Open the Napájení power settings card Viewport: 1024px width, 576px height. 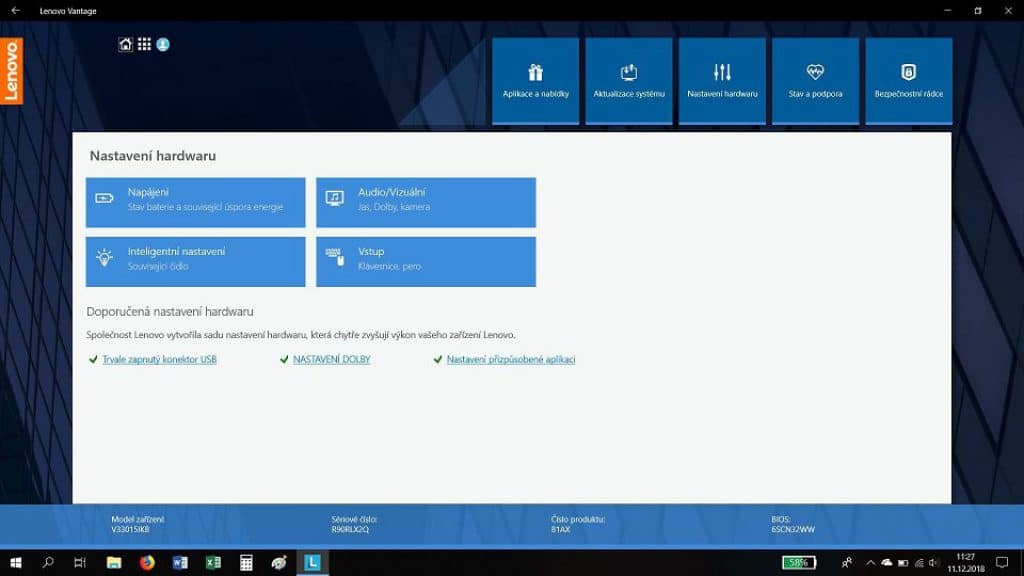pyautogui.click(x=195, y=202)
